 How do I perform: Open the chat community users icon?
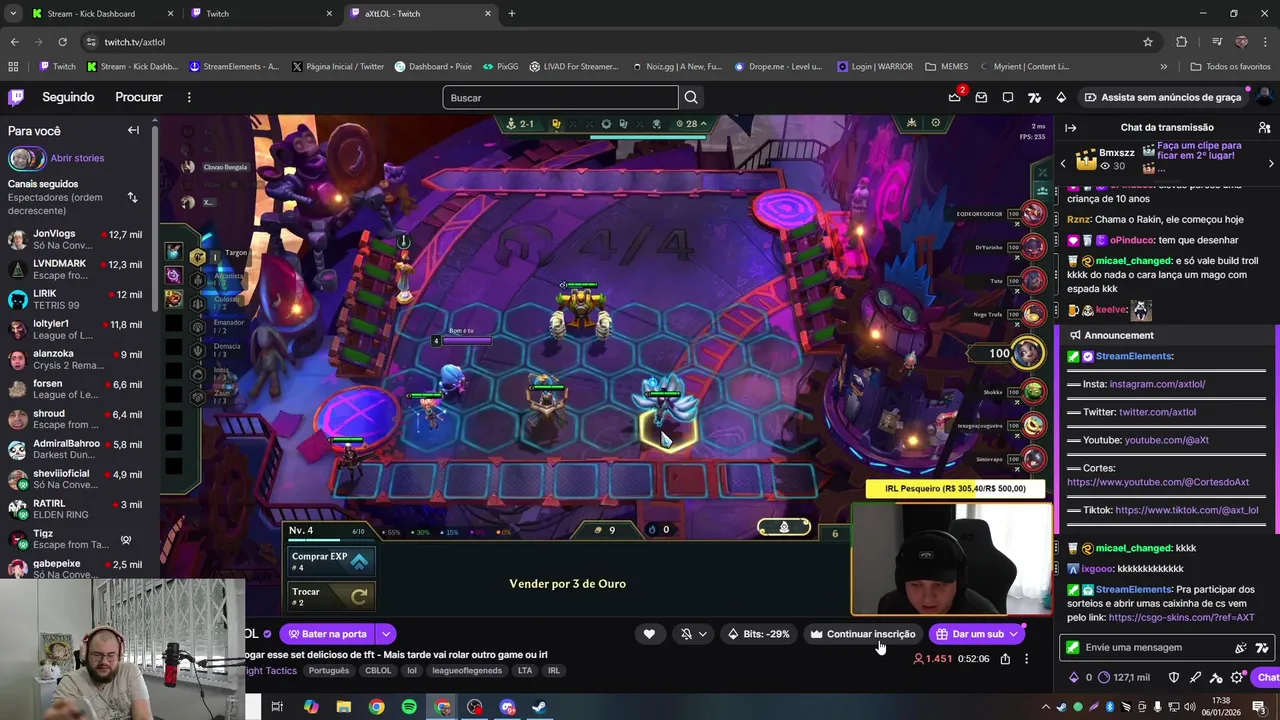[1265, 128]
